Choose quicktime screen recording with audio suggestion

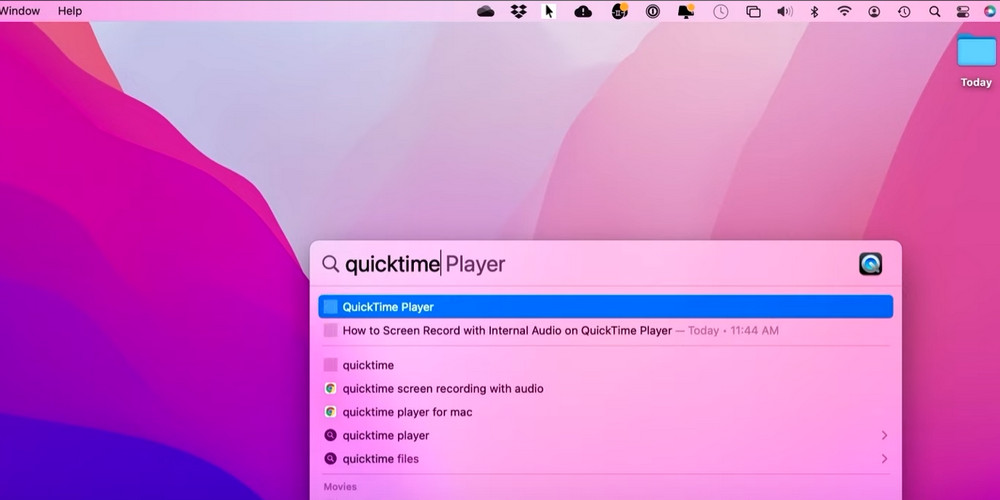[x=605, y=388]
